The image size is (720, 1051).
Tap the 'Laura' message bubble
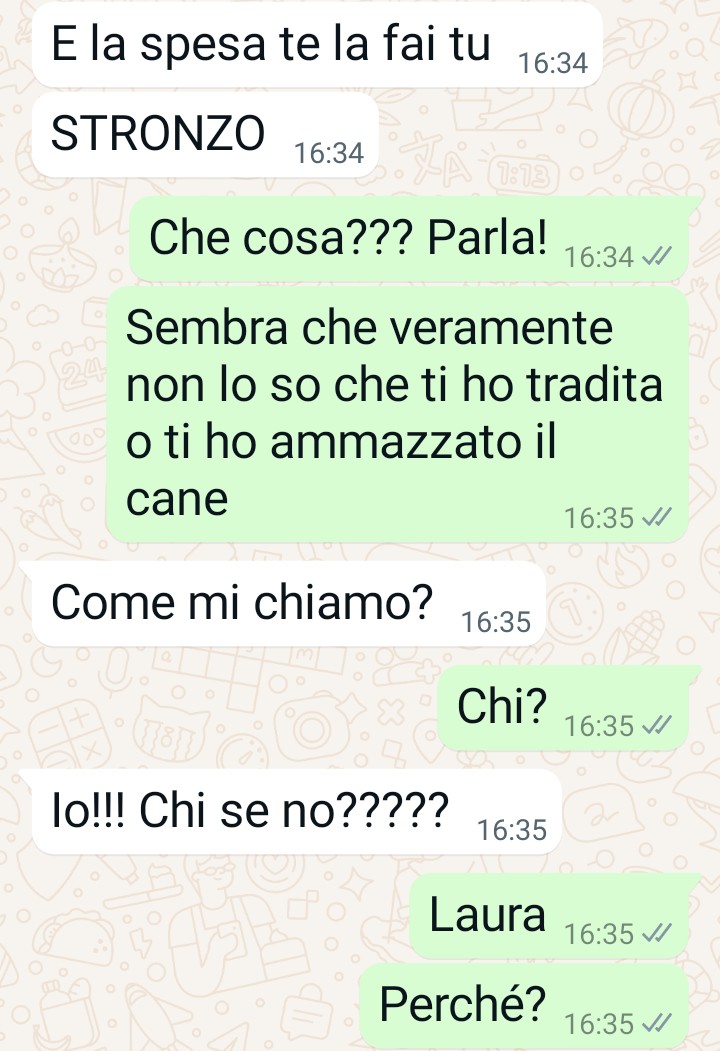point(549,916)
